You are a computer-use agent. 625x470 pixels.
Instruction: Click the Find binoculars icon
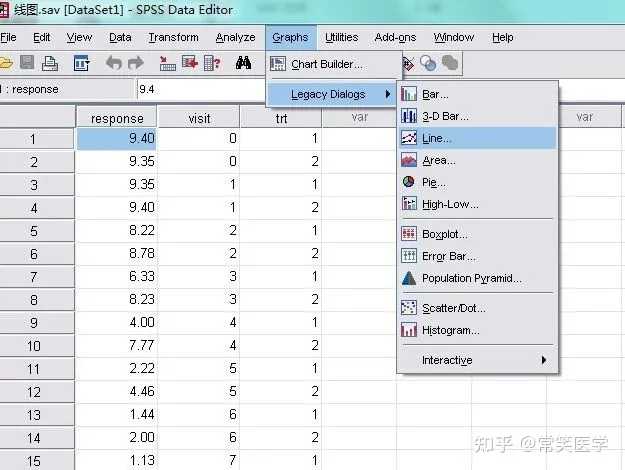coord(243,63)
